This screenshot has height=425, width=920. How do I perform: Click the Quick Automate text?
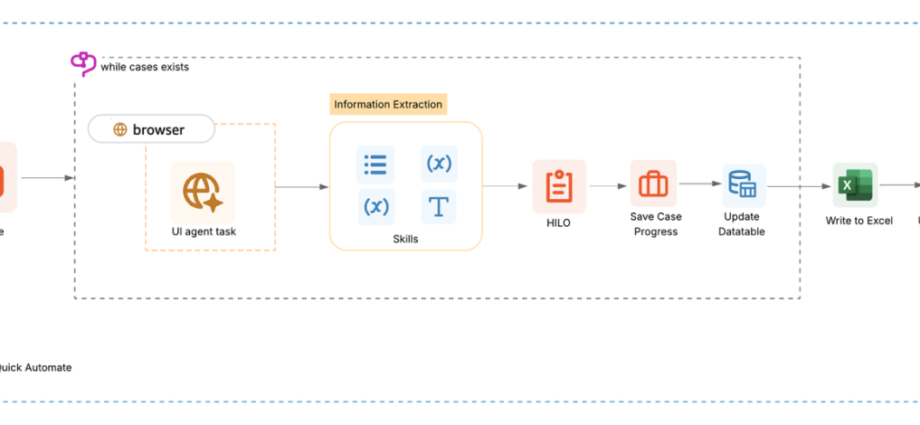point(36,367)
